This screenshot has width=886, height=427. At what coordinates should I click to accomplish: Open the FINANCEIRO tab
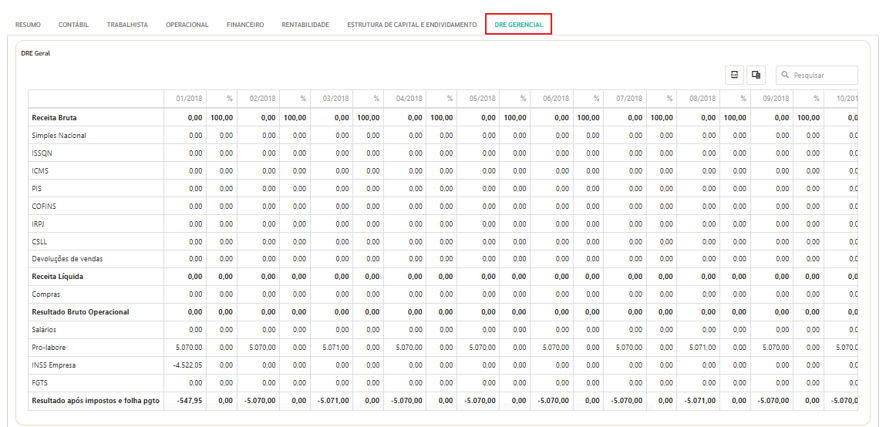(245, 25)
